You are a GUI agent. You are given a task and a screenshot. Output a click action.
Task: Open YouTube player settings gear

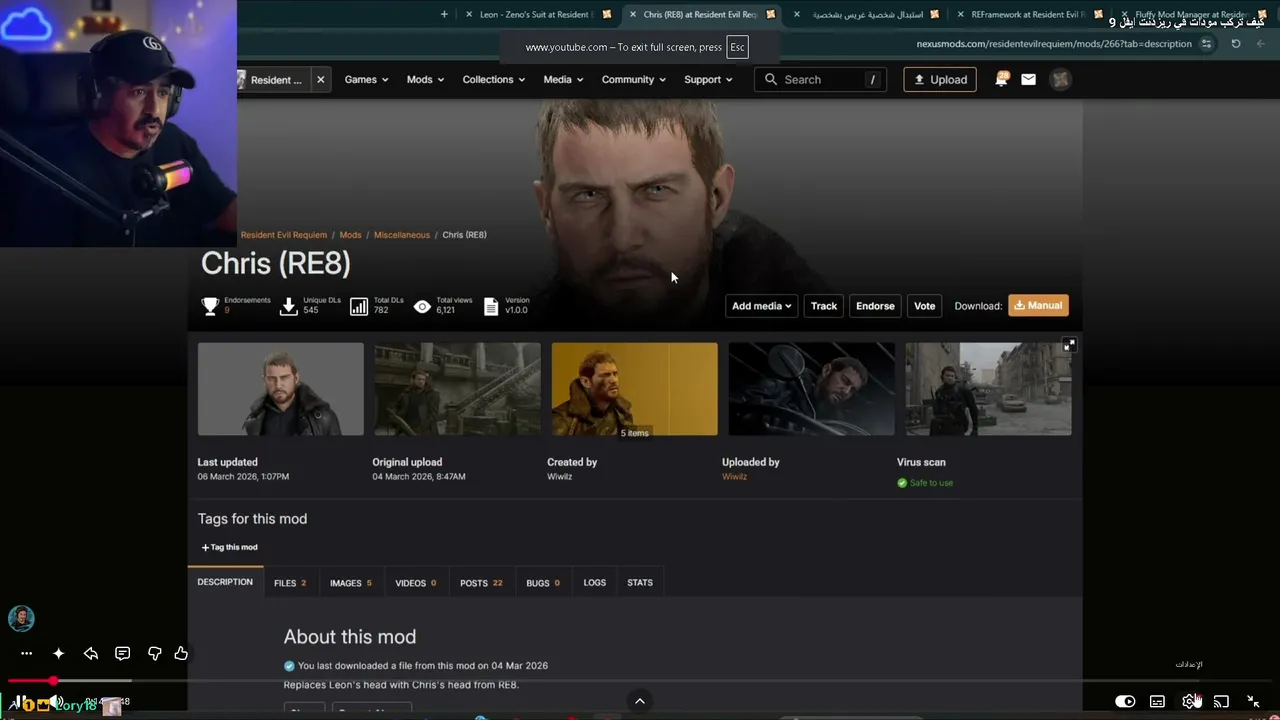(x=1189, y=702)
